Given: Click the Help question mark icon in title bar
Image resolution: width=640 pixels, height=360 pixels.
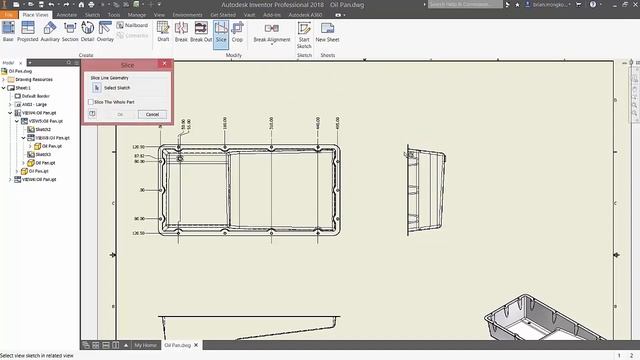Looking at the screenshot, I should (593, 4).
